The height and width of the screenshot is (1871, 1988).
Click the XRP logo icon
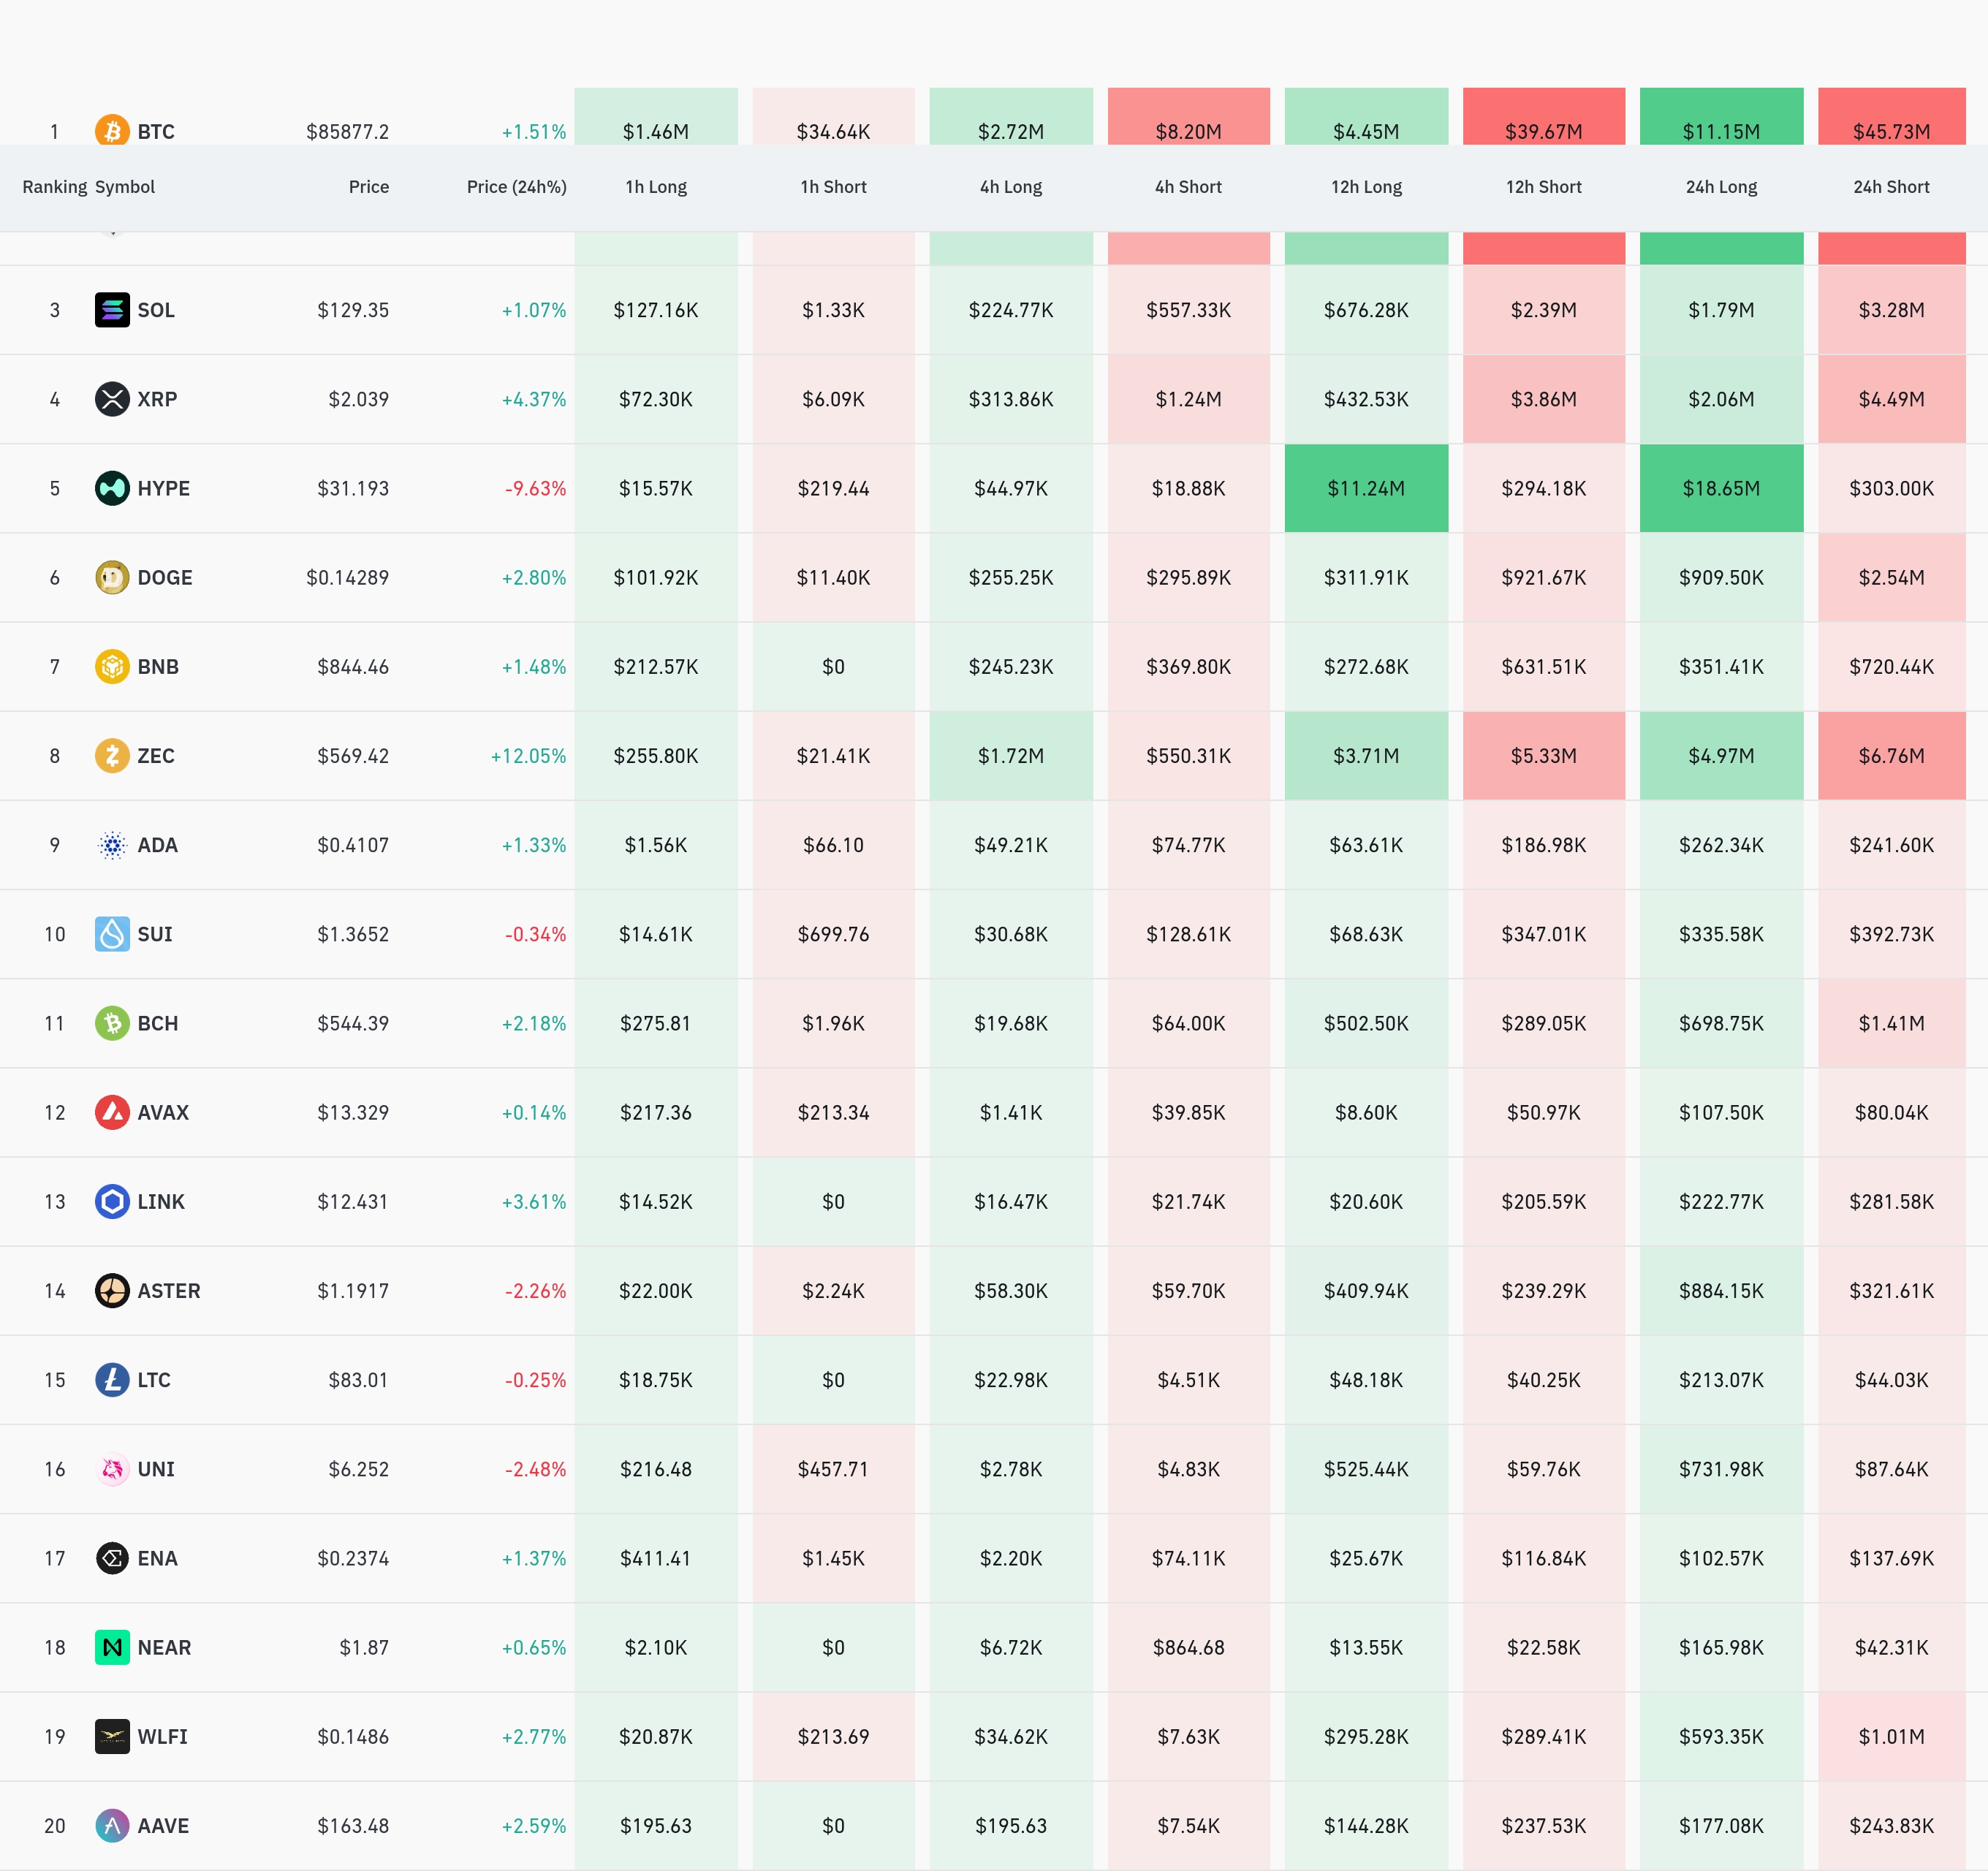click(x=112, y=399)
